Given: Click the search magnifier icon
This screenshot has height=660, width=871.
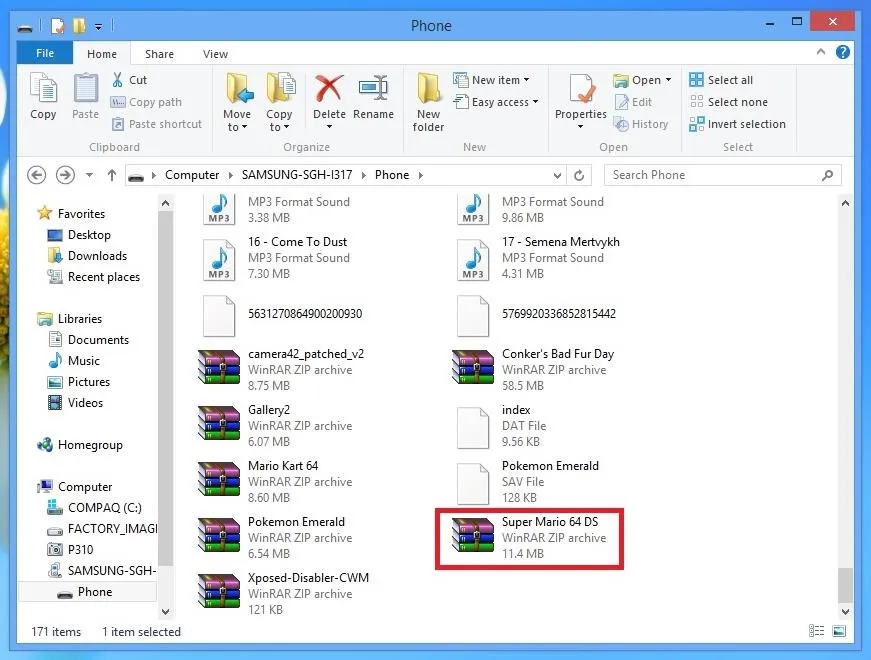Looking at the screenshot, I should (828, 175).
